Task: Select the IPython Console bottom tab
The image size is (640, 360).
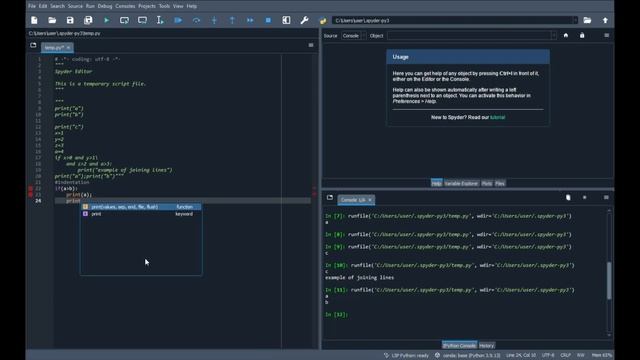Action: [x=460, y=346]
